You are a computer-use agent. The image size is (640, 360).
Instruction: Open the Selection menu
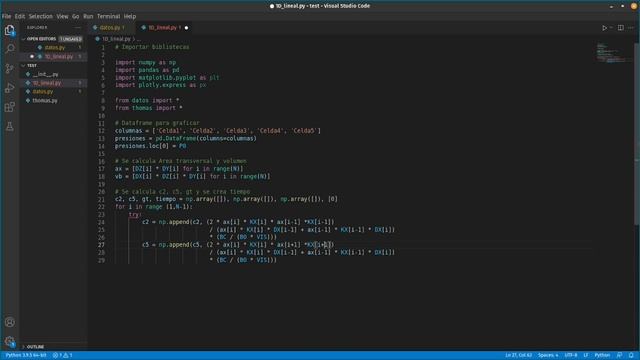click(x=40, y=16)
